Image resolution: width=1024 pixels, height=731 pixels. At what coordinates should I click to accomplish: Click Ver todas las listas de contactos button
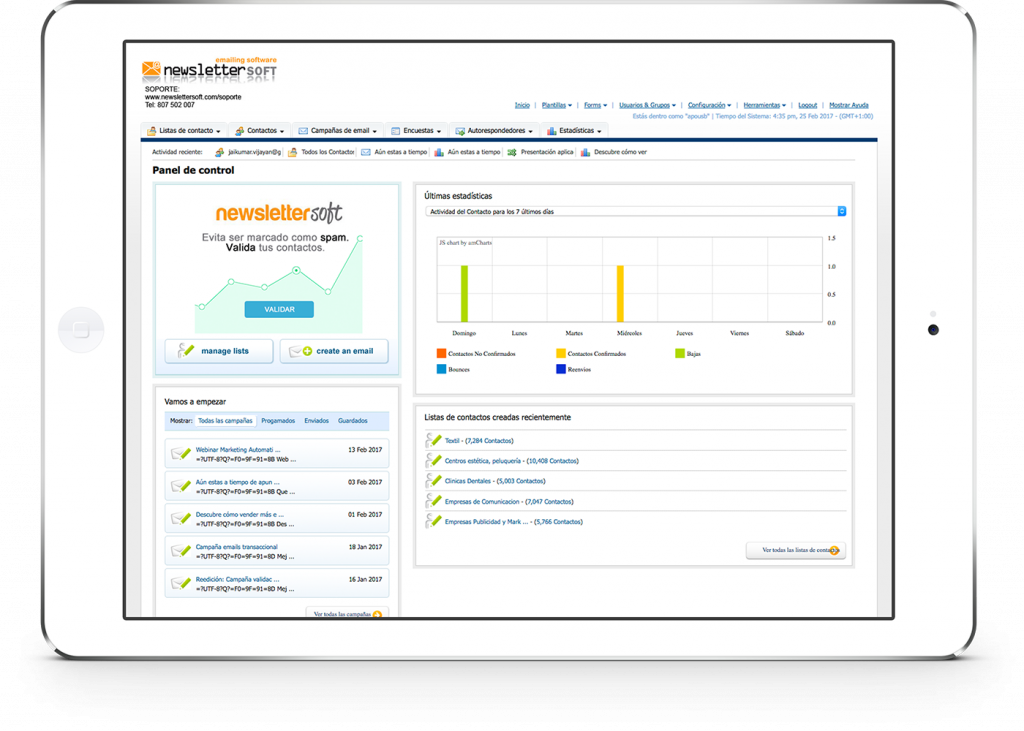click(796, 550)
